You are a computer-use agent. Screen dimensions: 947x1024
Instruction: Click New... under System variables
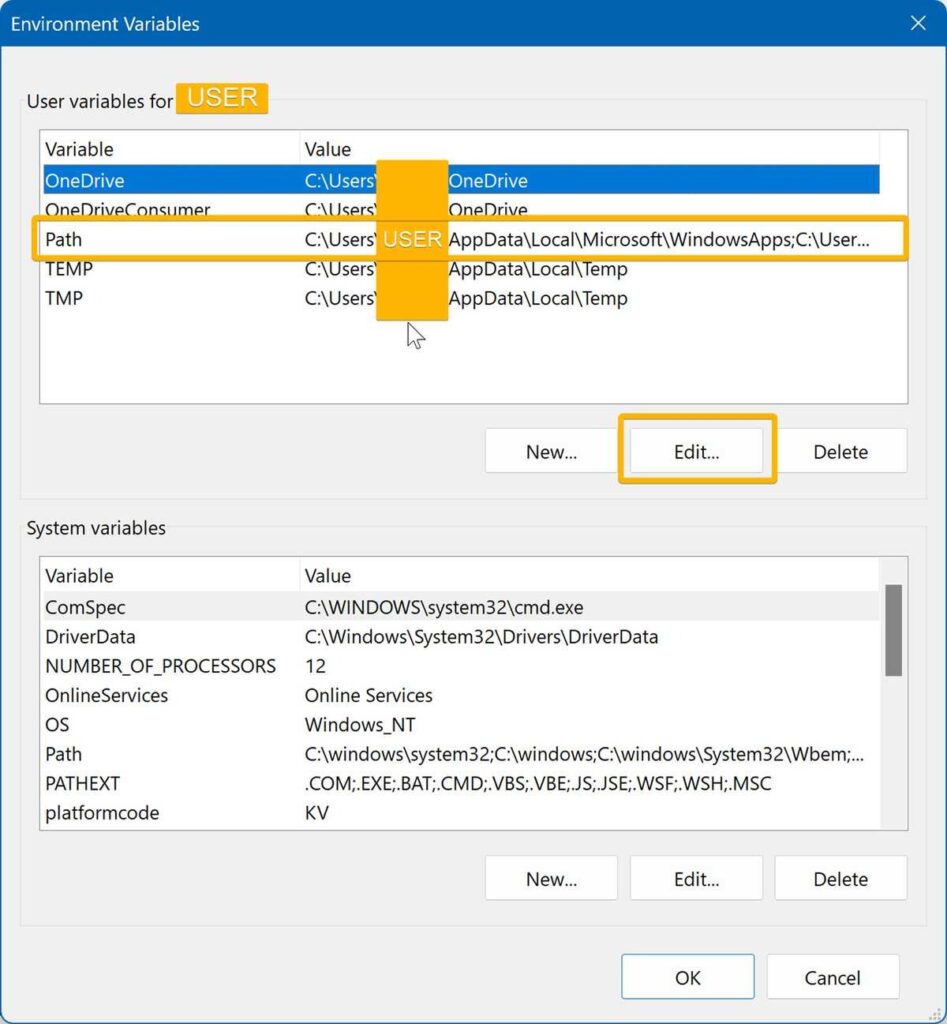pos(551,878)
